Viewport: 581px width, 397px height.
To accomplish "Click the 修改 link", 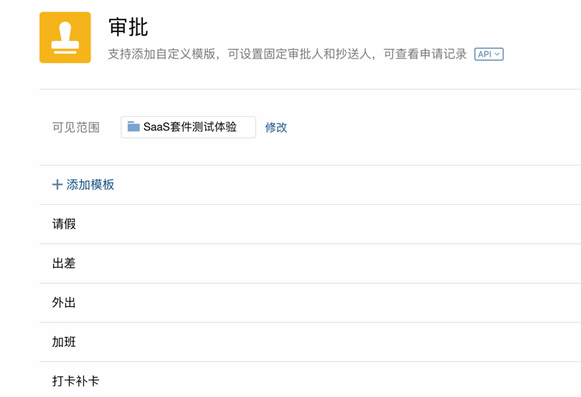I will (276, 128).
